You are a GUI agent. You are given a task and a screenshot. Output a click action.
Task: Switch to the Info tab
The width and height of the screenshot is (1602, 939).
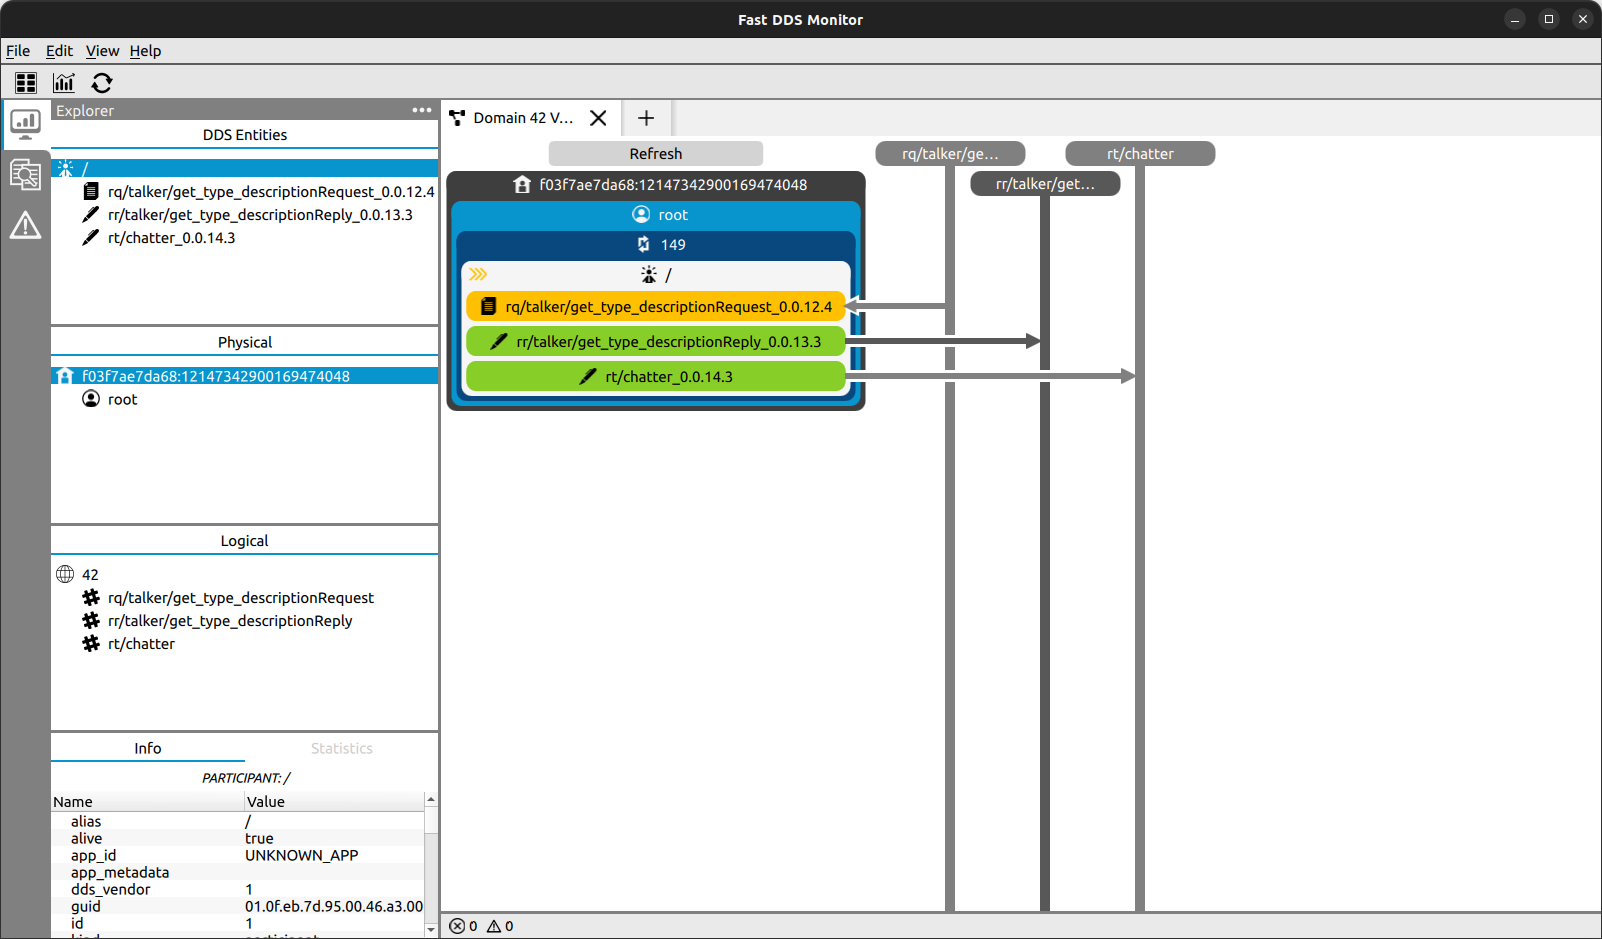coord(148,748)
